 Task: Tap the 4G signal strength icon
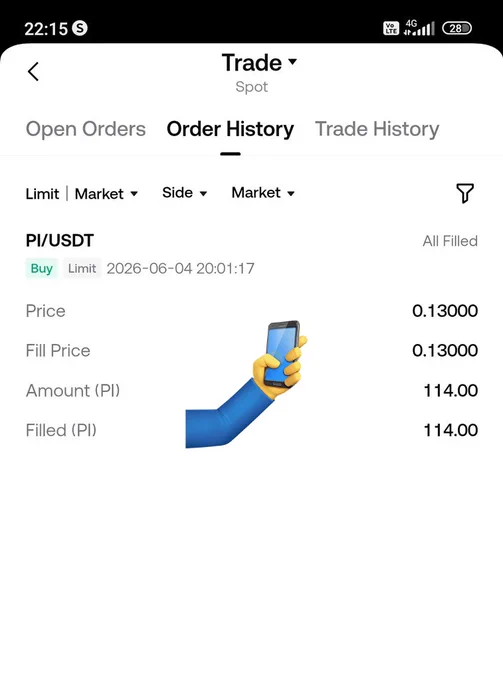click(x=419, y=28)
